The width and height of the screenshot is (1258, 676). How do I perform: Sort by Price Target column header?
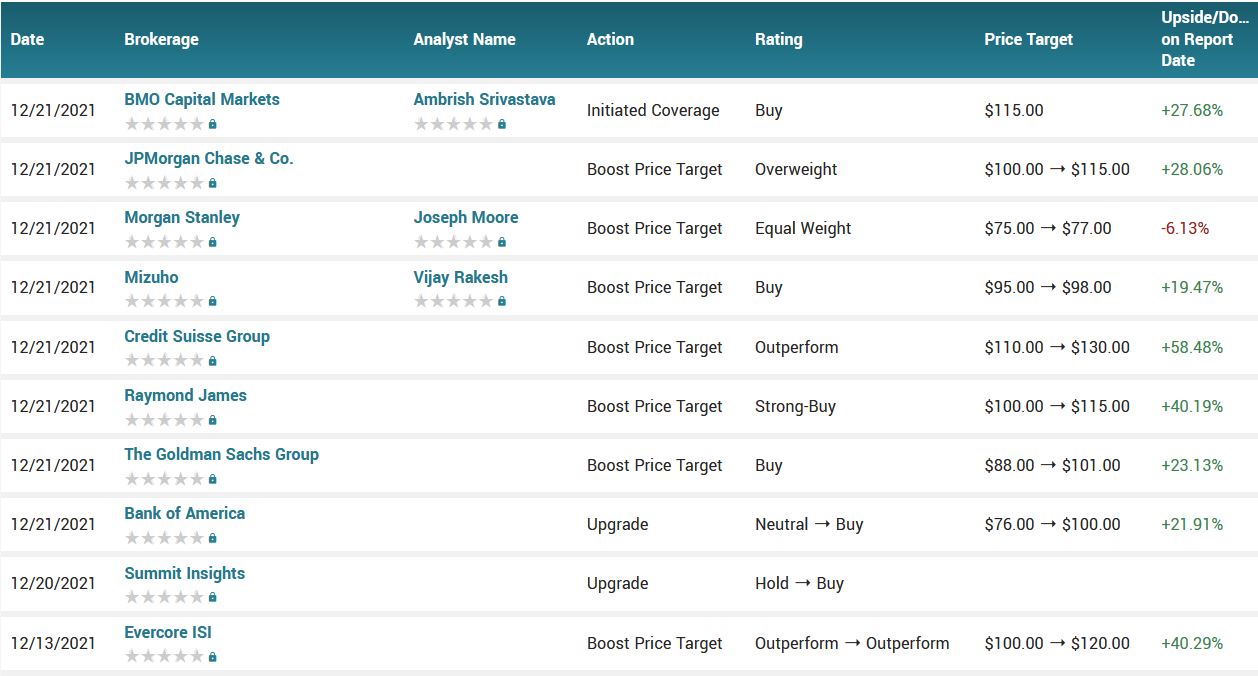(x=1028, y=39)
